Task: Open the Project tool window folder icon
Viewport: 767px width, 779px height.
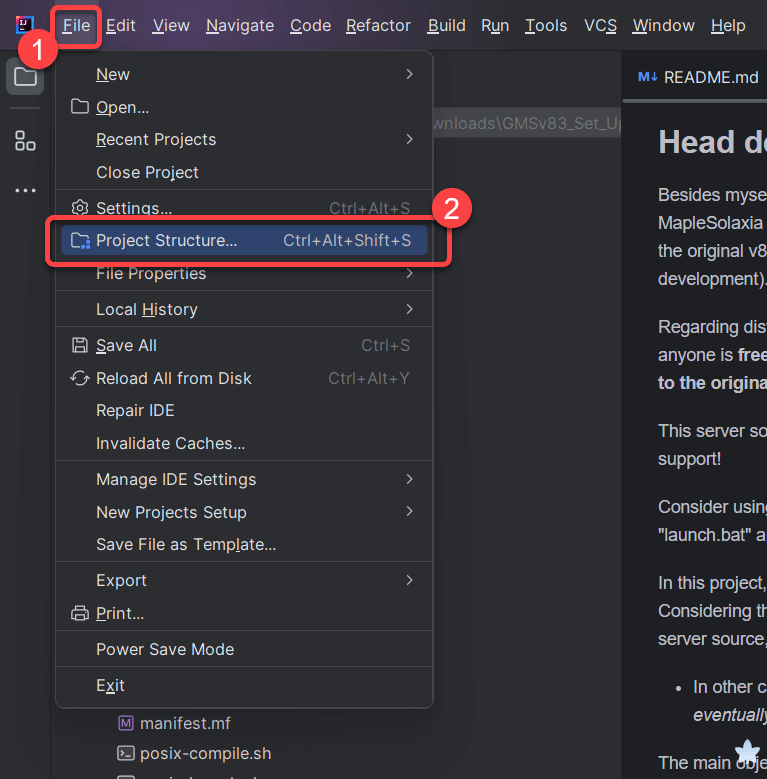Action: click(x=25, y=77)
